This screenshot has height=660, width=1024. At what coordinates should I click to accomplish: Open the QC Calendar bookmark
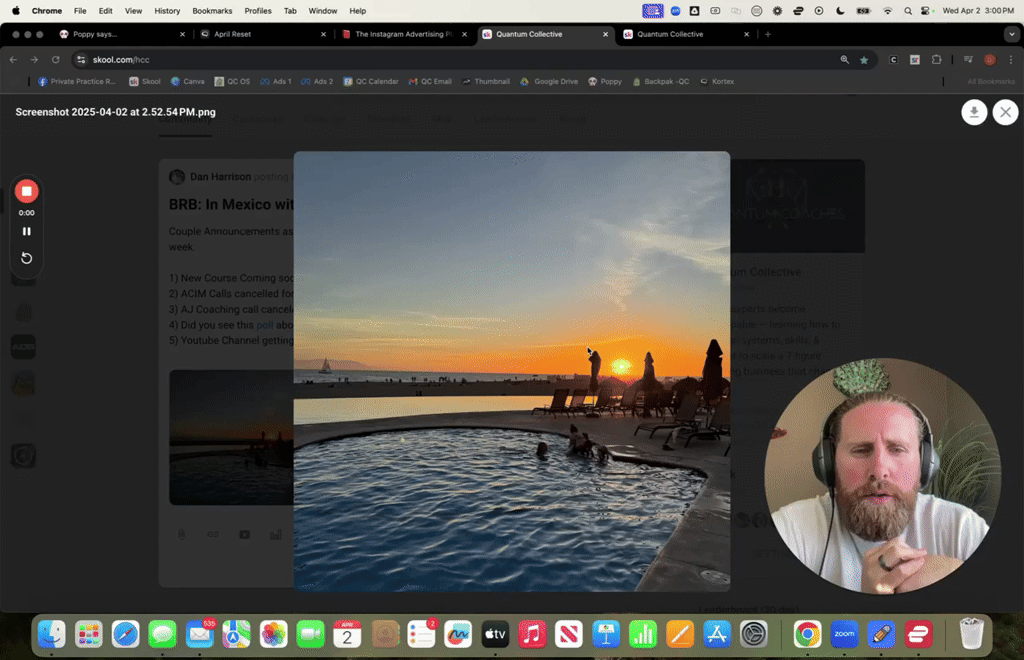pos(371,82)
